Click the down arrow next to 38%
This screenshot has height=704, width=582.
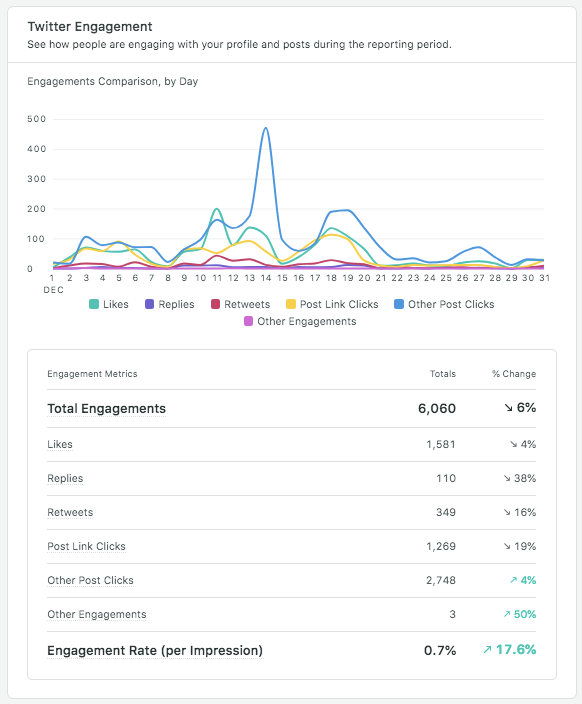click(507, 479)
